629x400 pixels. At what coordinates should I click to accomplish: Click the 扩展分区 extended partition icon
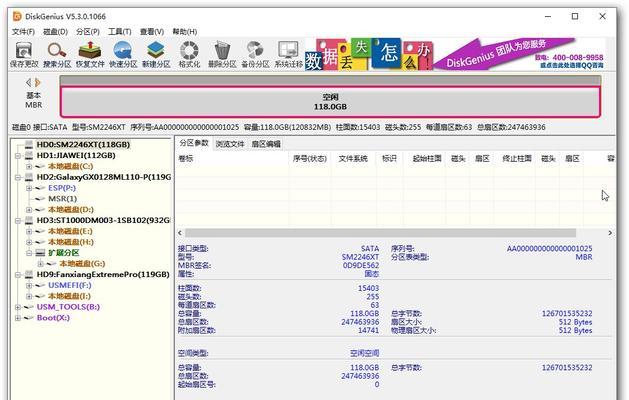coord(40,253)
